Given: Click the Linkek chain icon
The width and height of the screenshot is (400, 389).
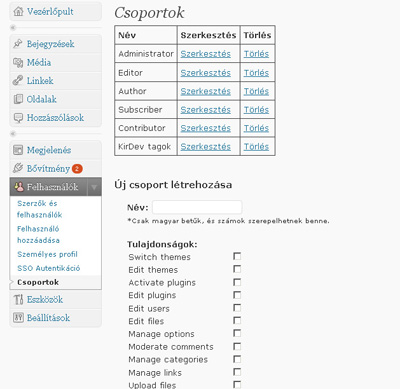Looking at the screenshot, I should pos(18,81).
